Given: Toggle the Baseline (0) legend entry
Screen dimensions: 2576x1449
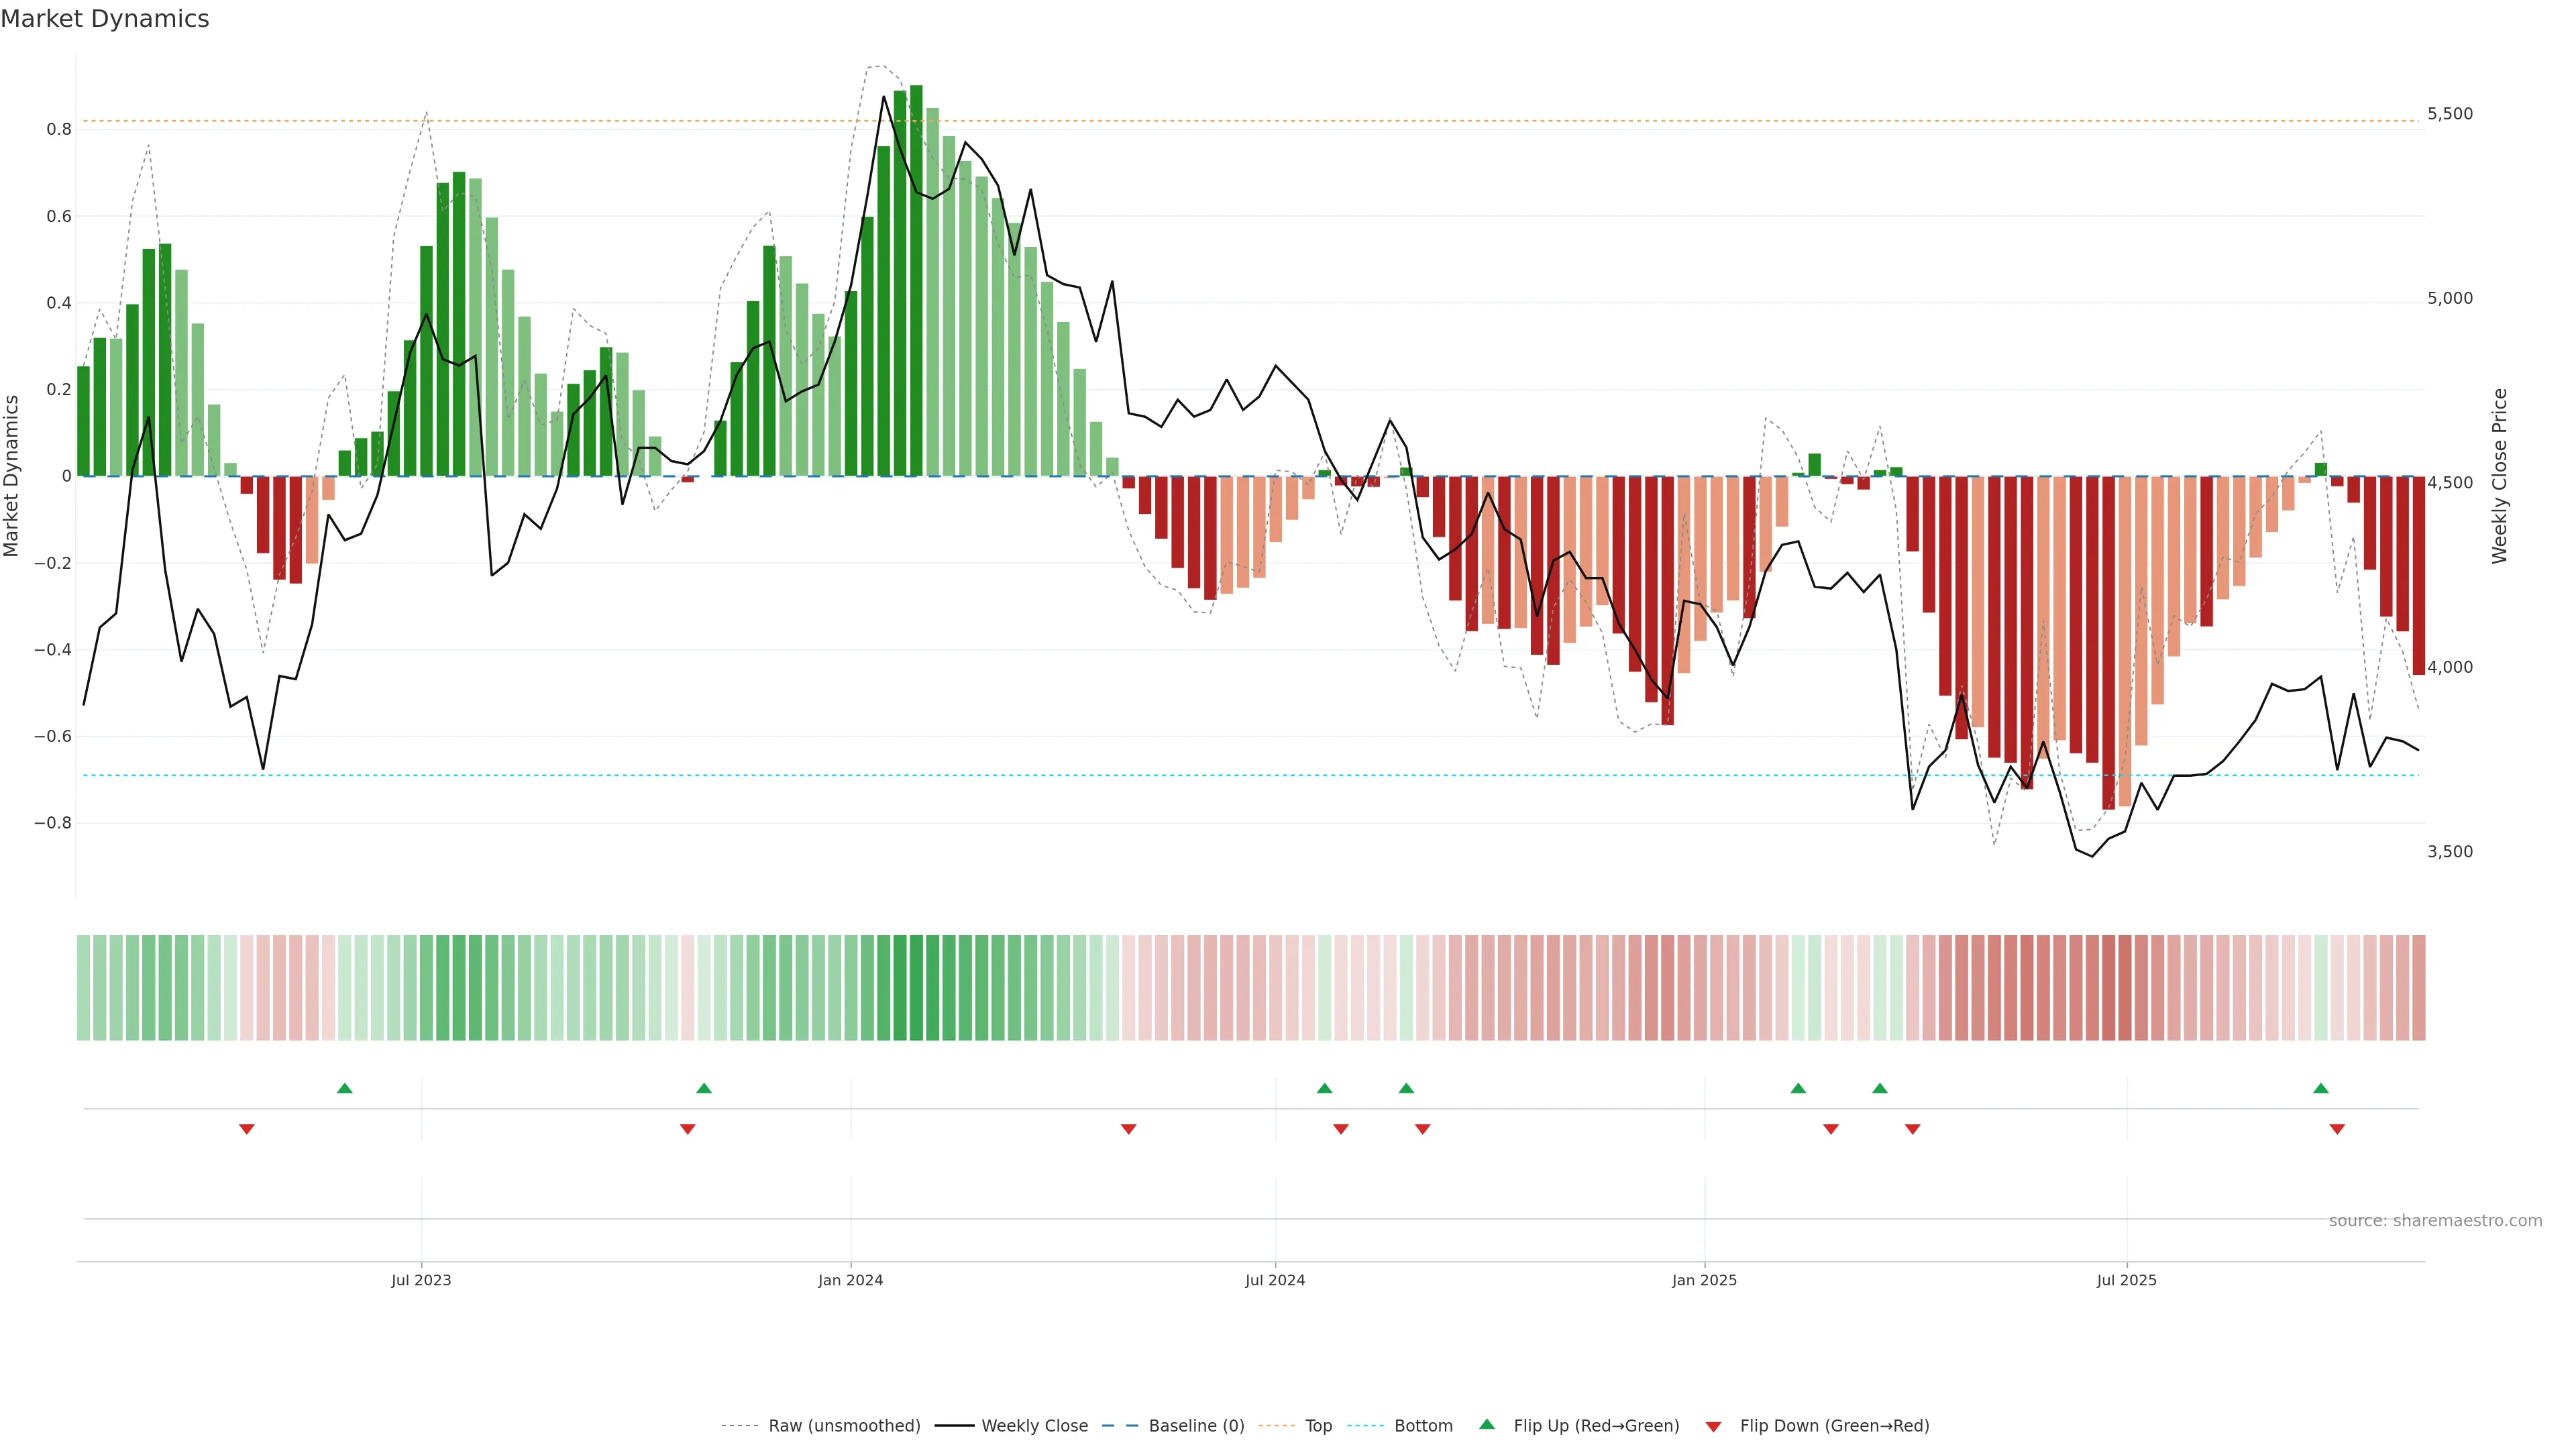Looking at the screenshot, I should pyautogui.click(x=1196, y=1426).
